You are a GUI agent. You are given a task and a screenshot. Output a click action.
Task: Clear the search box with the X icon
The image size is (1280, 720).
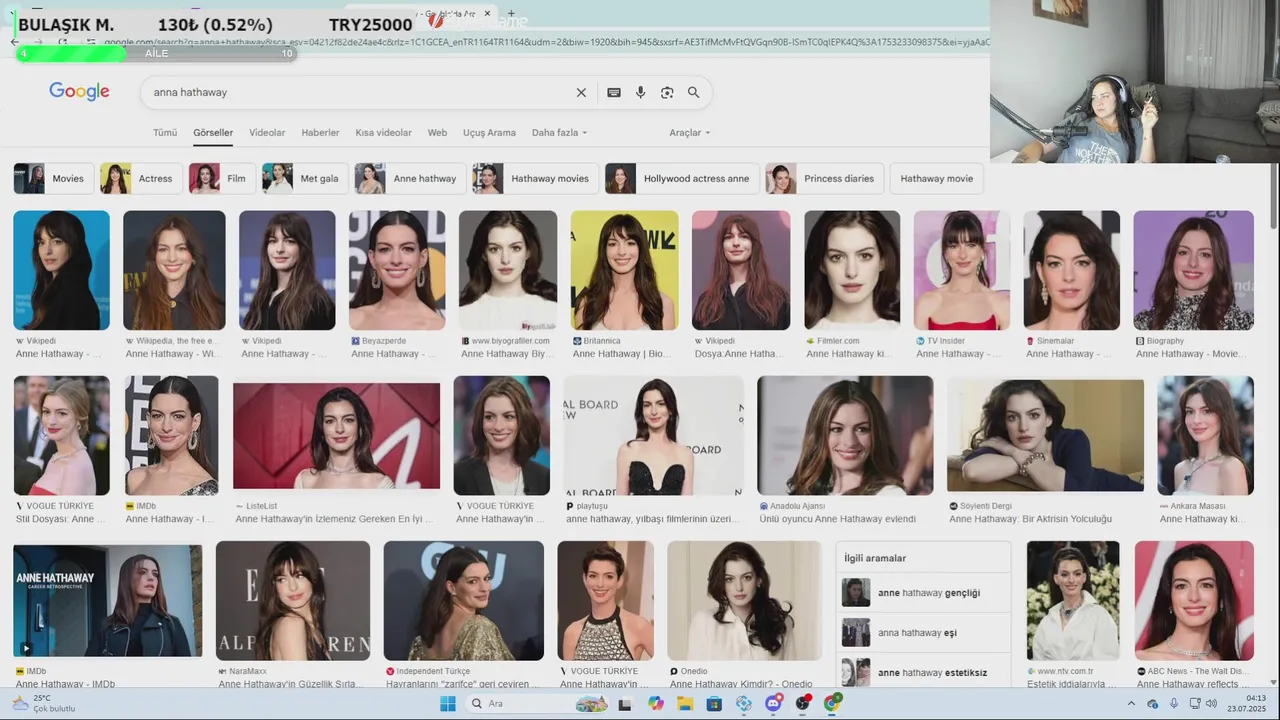coord(581,92)
